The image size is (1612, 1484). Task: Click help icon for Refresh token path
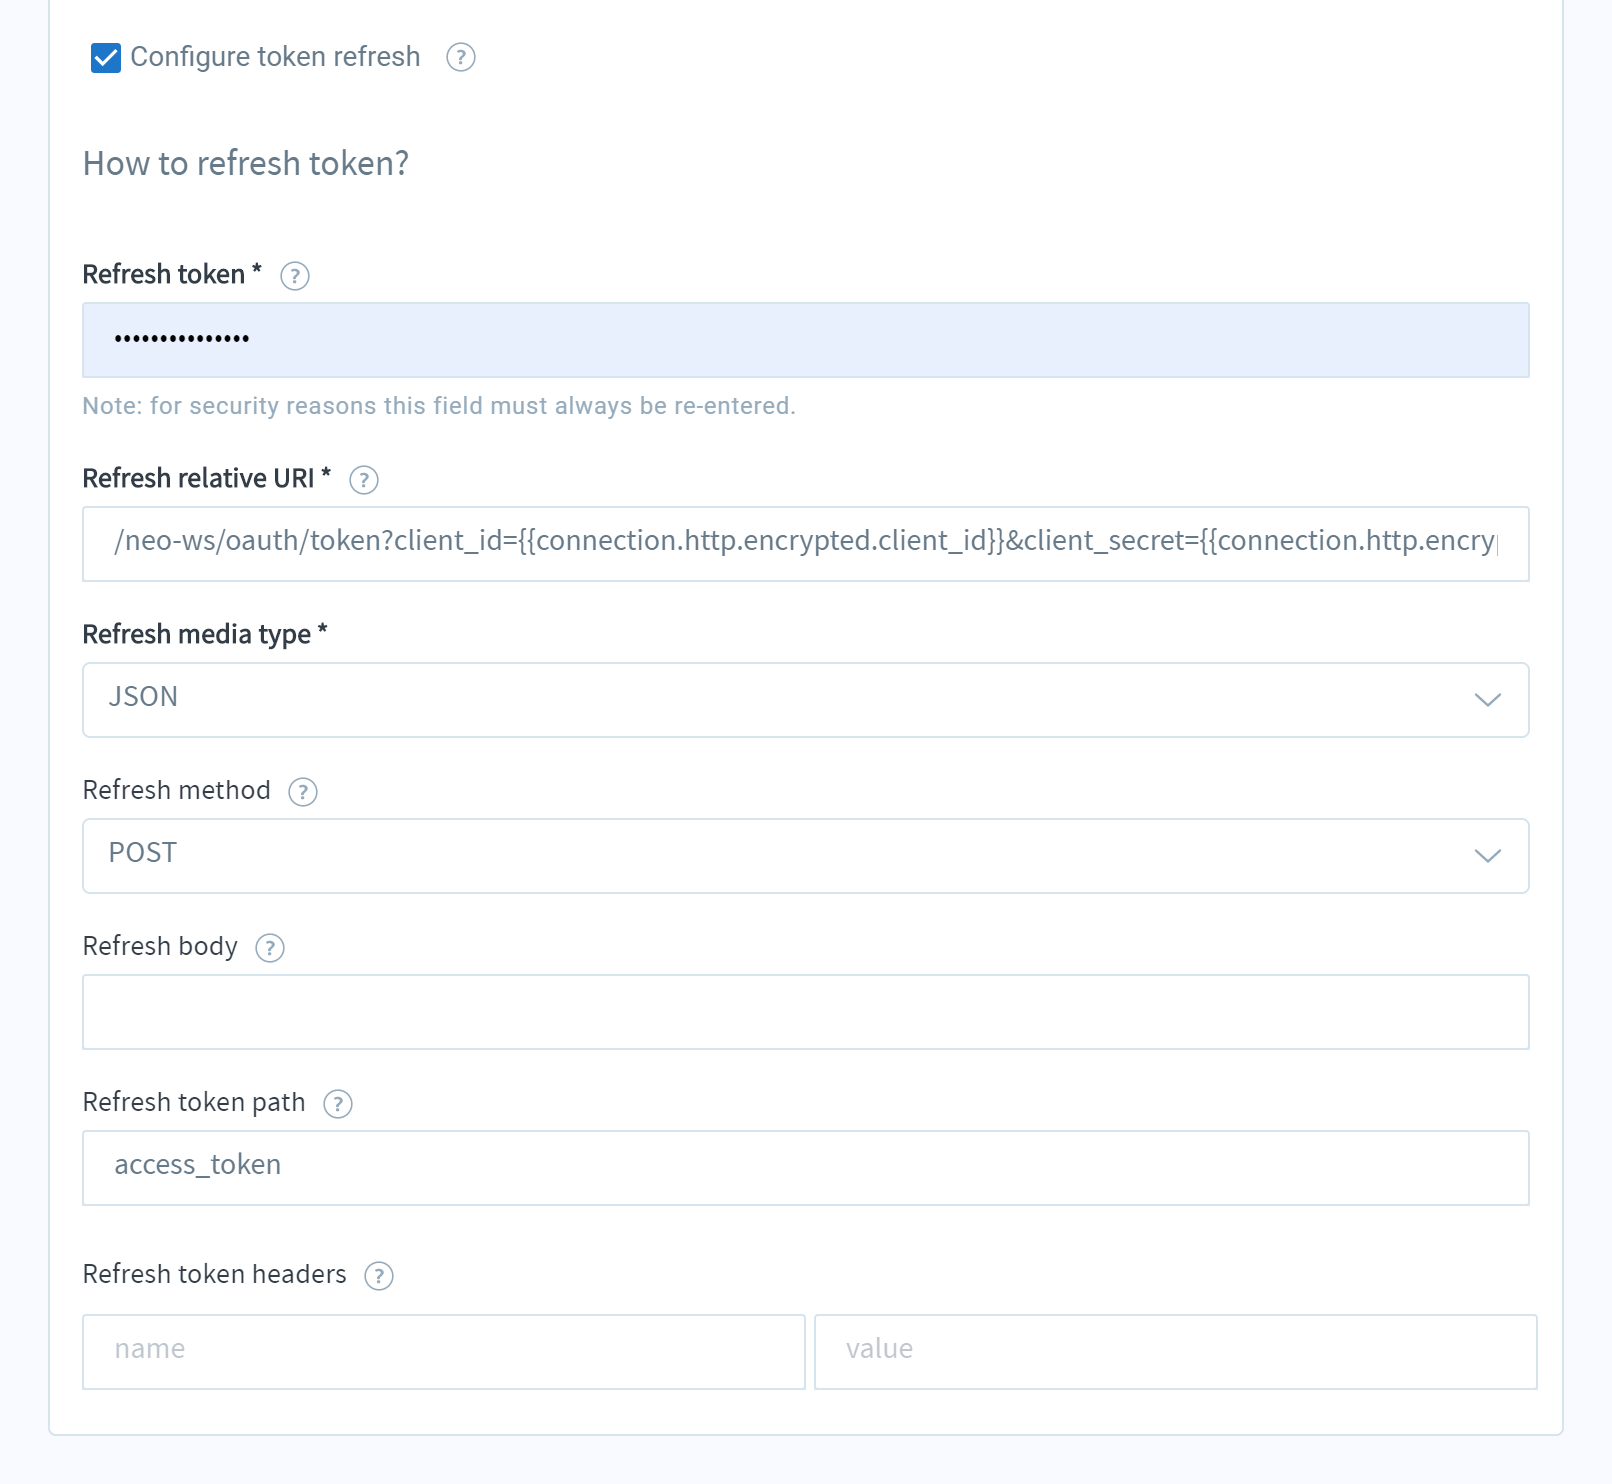pyautogui.click(x=337, y=1104)
